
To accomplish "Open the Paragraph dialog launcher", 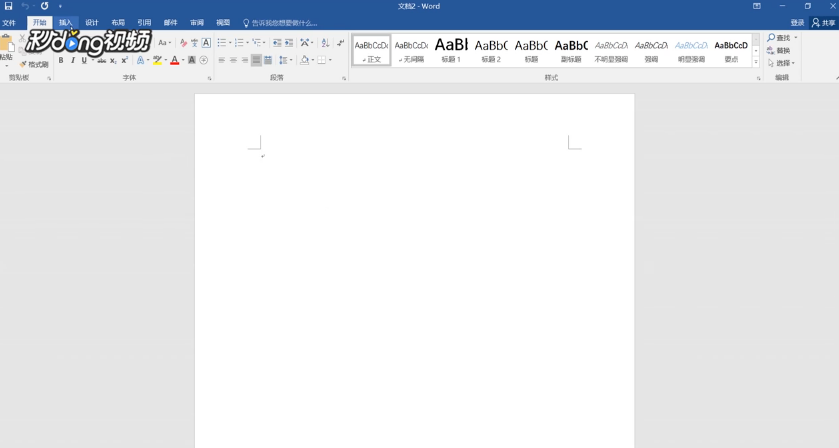I will pyautogui.click(x=344, y=78).
